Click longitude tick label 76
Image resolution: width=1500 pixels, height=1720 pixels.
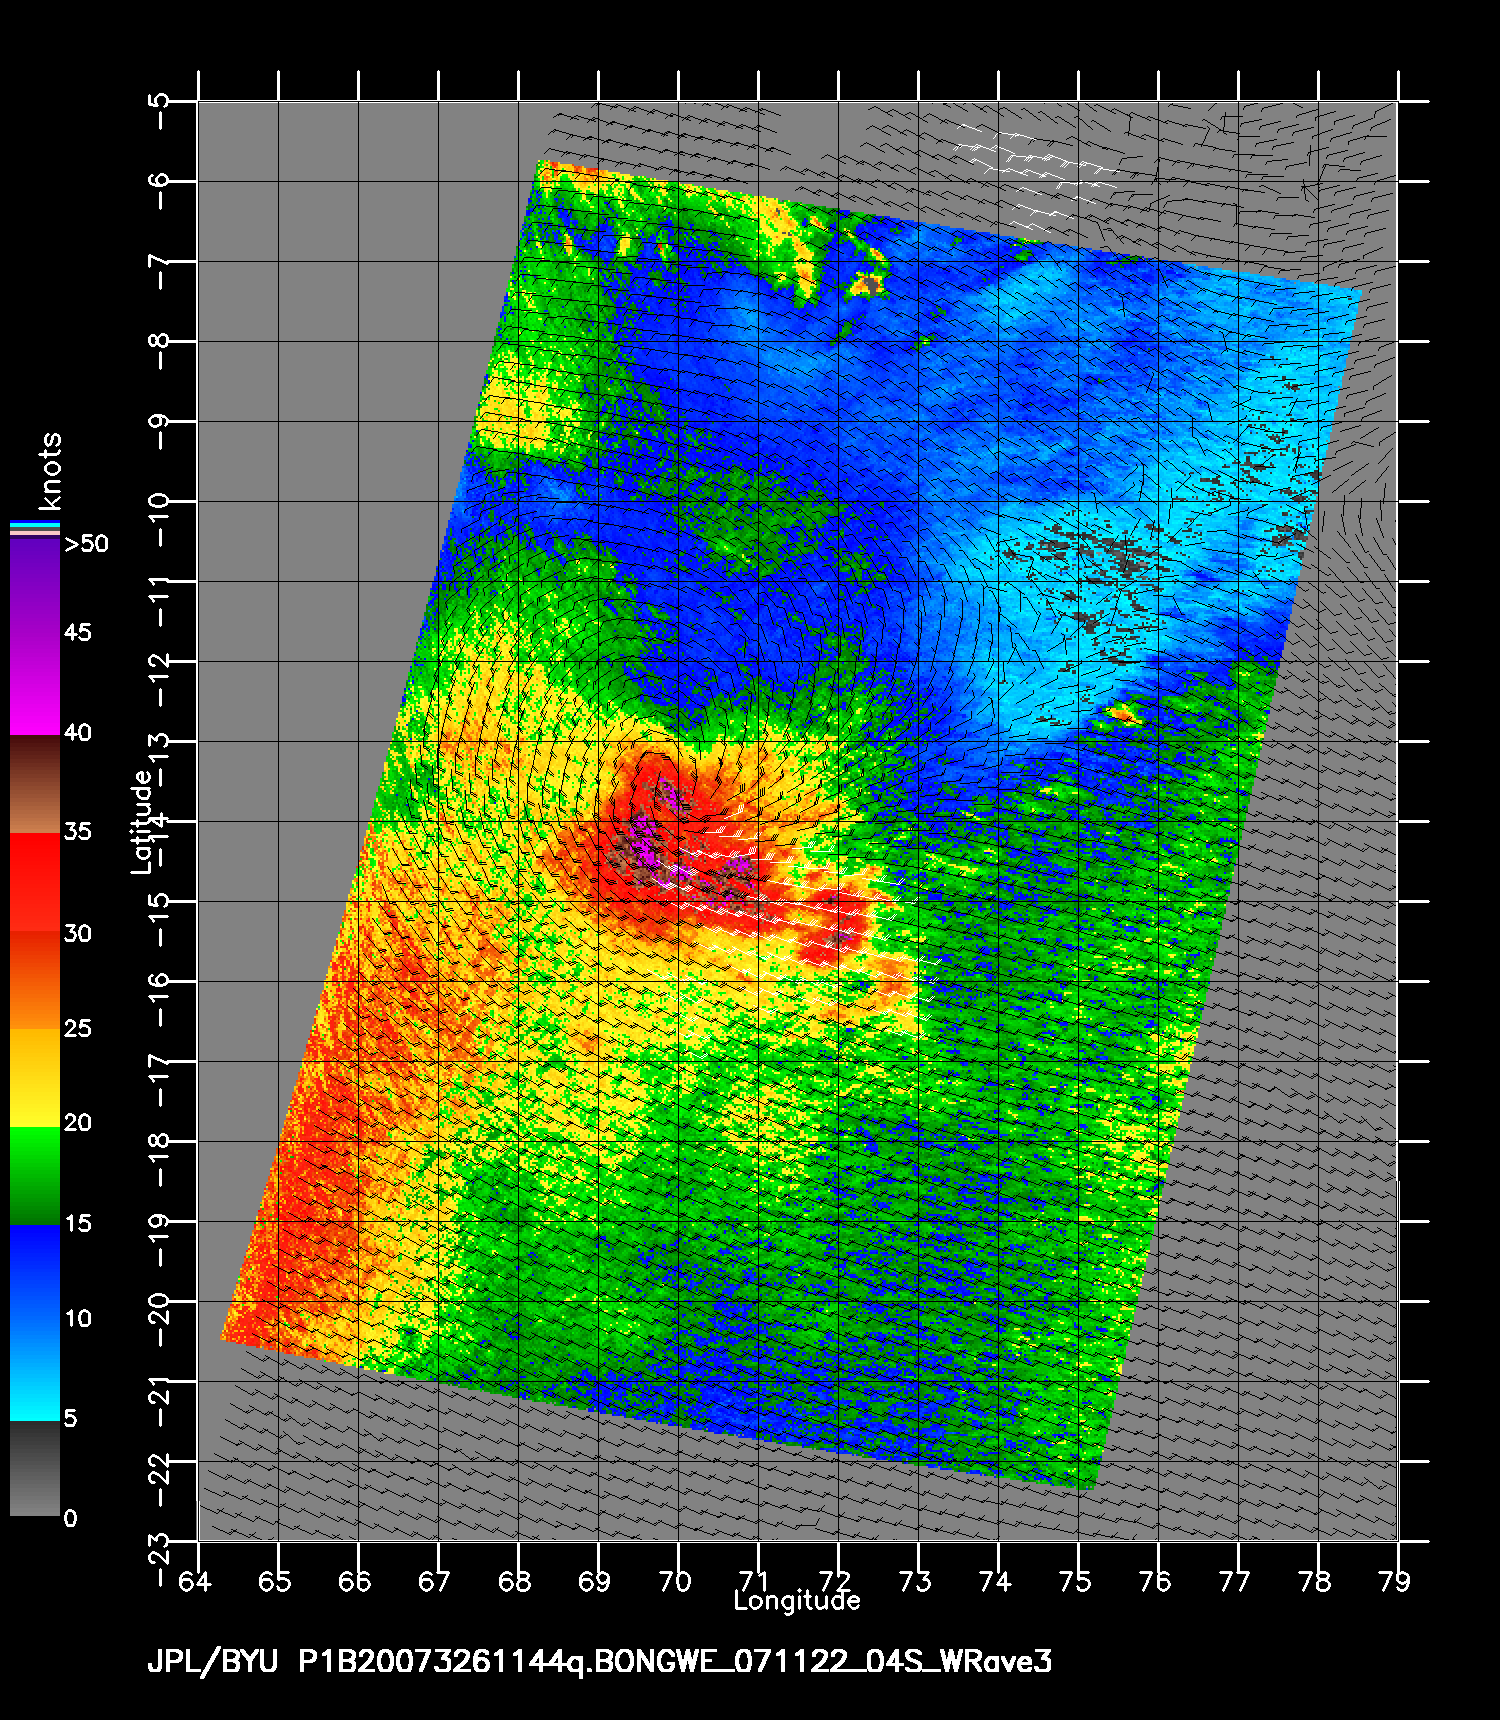pos(1156,1582)
